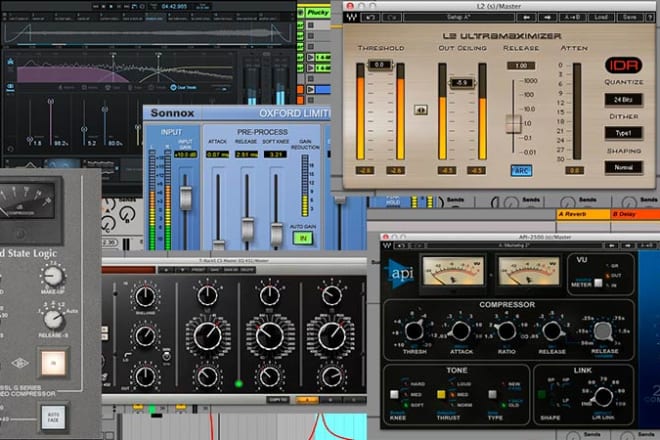Click Save in the L2 toolbar

click(629, 17)
